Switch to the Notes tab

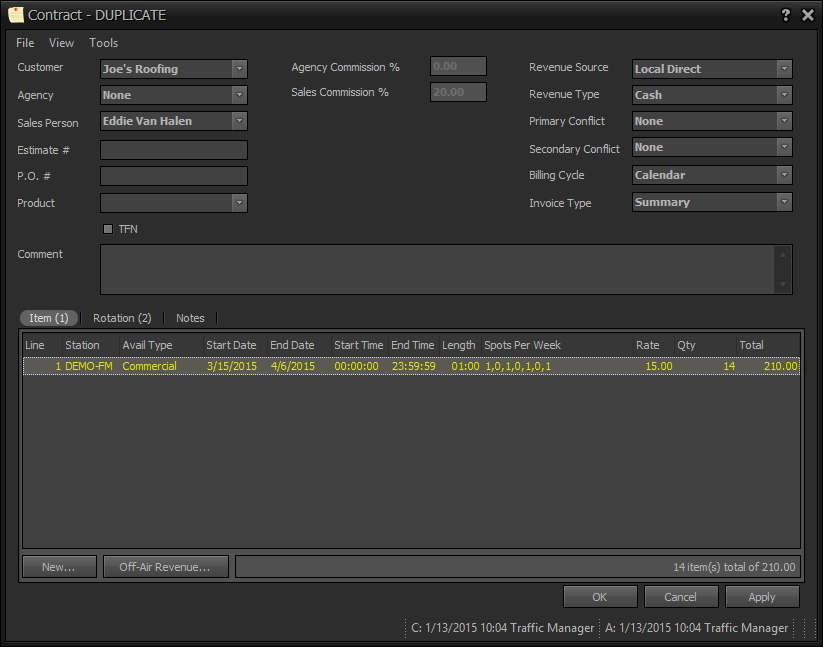pos(190,318)
